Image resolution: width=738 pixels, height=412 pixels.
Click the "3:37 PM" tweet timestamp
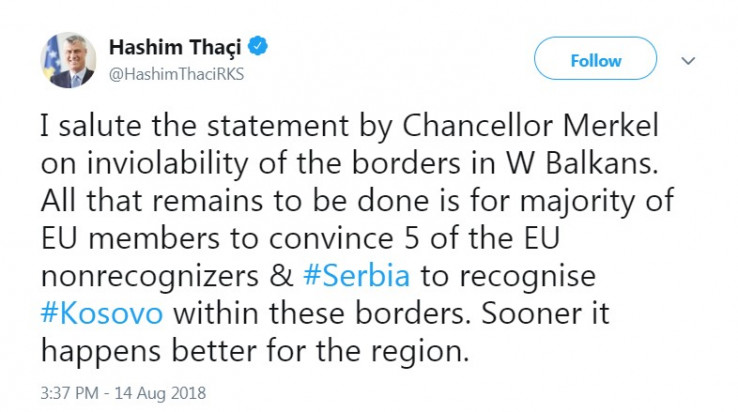[x=68, y=392]
